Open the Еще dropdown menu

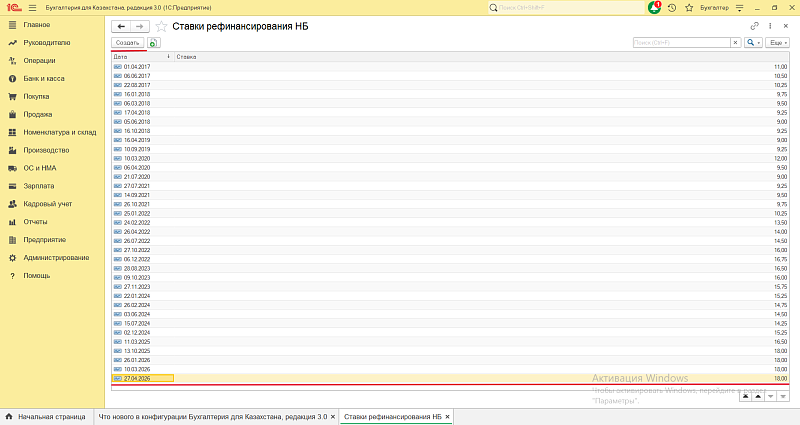(777, 43)
